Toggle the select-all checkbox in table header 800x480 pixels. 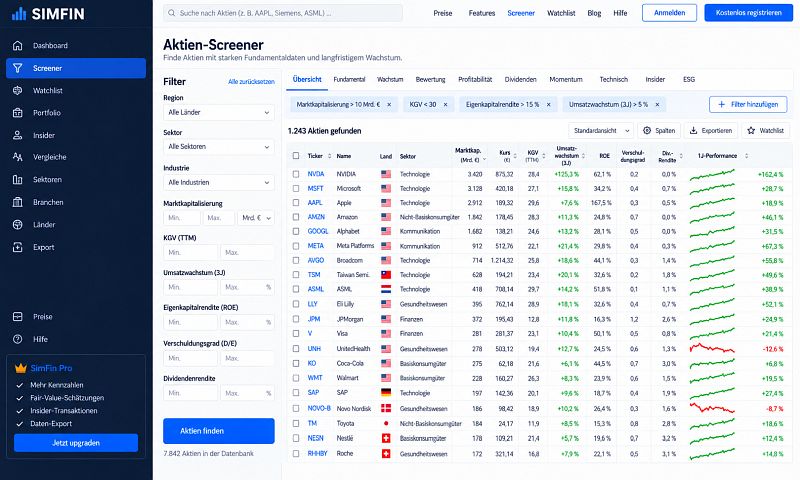tap(296, 156)
